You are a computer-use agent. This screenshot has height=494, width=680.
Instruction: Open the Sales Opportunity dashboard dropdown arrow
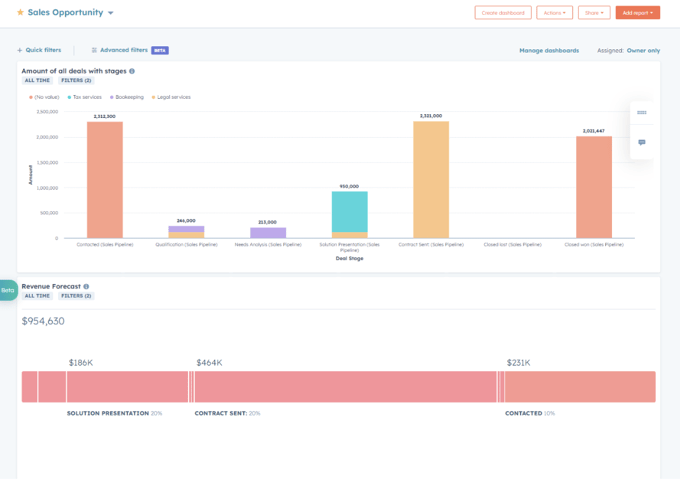111,13
